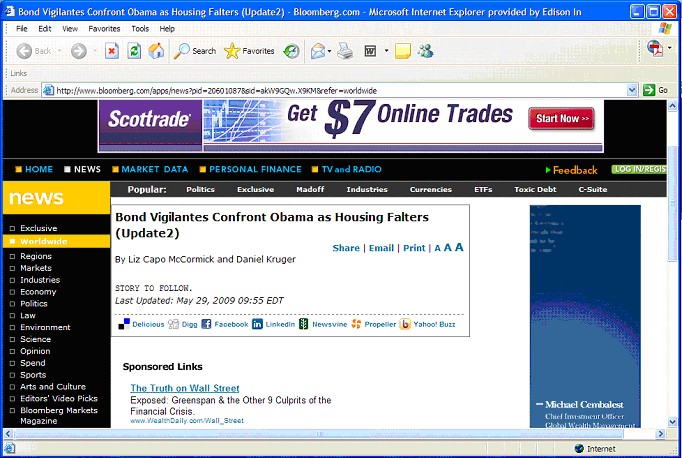Click the Adobe PDF toolbar icon

point(655,48)
